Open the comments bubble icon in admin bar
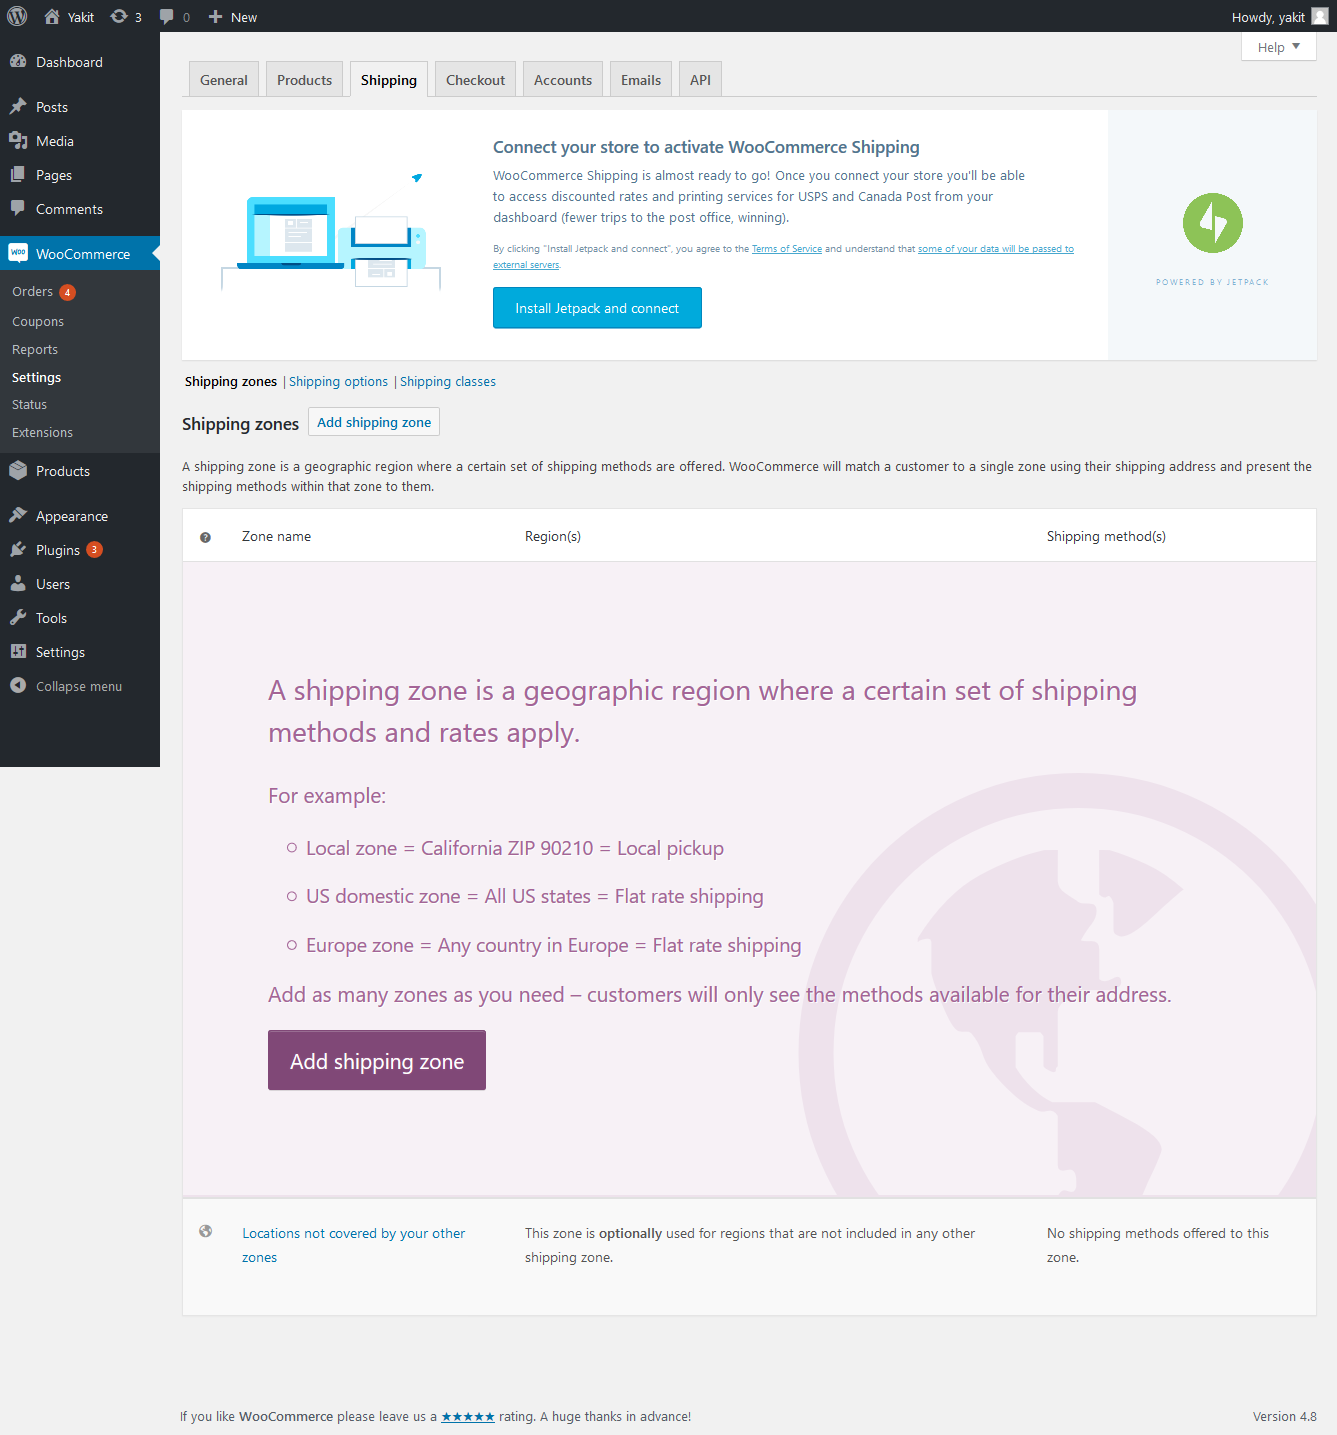 click(x=167, y=17)
